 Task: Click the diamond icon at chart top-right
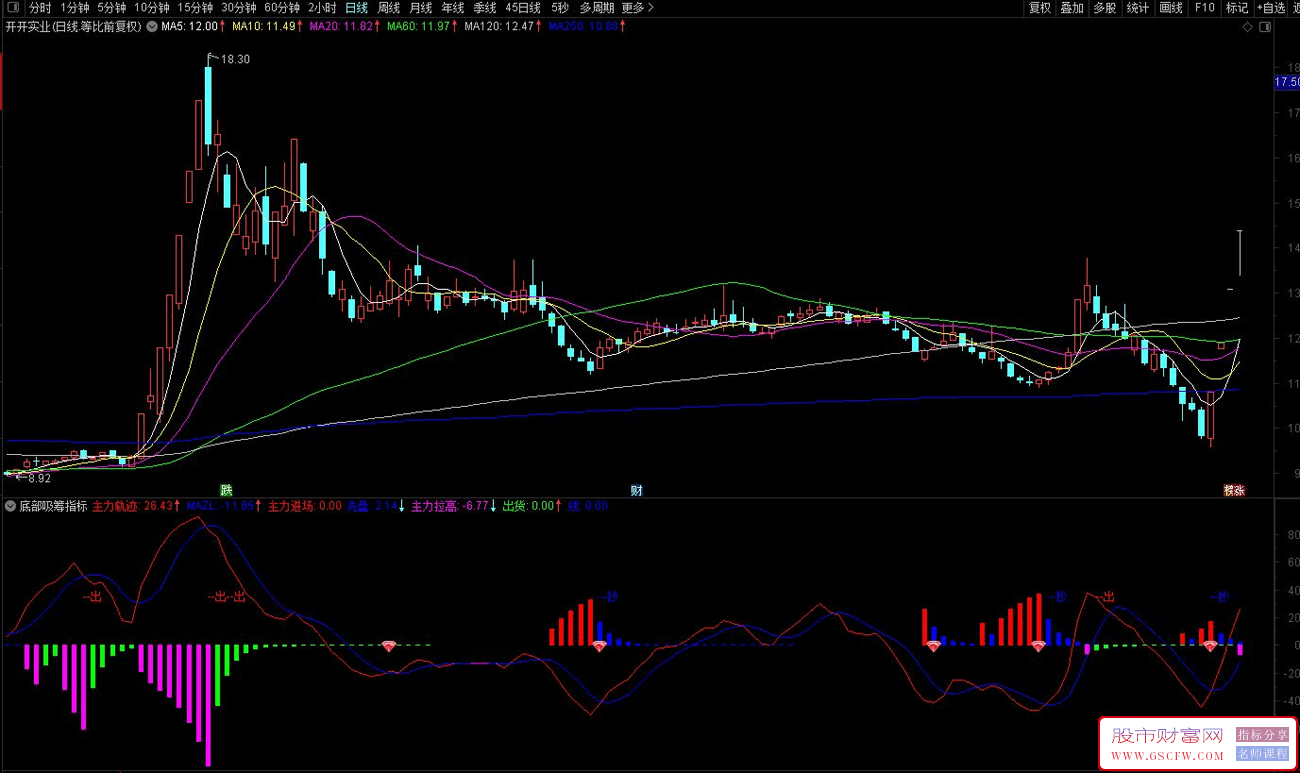[x=1247, y=28]
